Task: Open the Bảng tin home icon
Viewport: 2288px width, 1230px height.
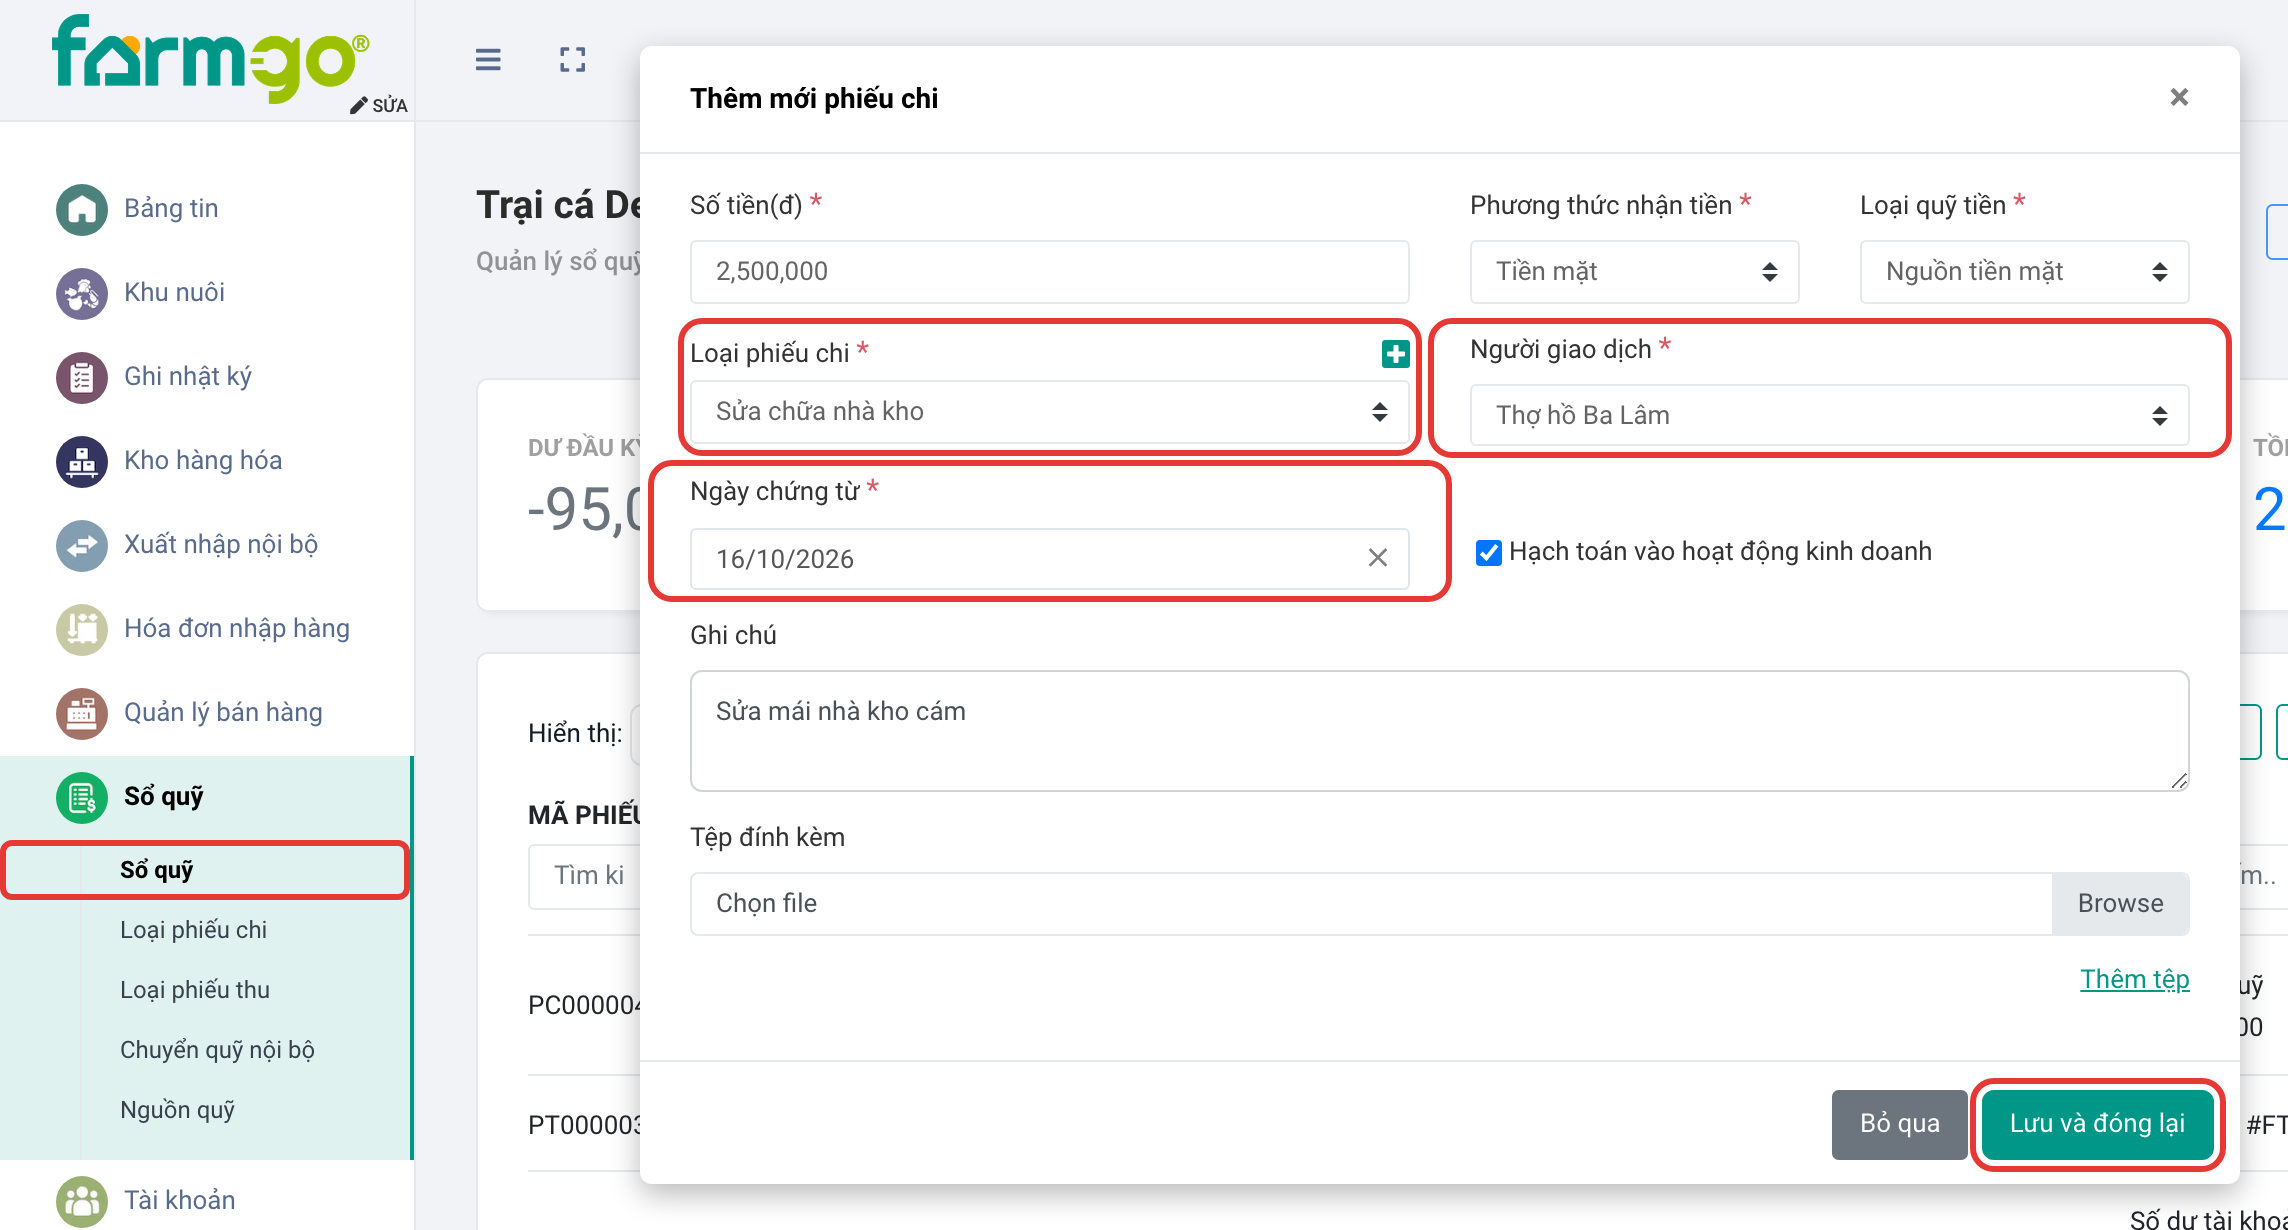Action: pos(82,209)
